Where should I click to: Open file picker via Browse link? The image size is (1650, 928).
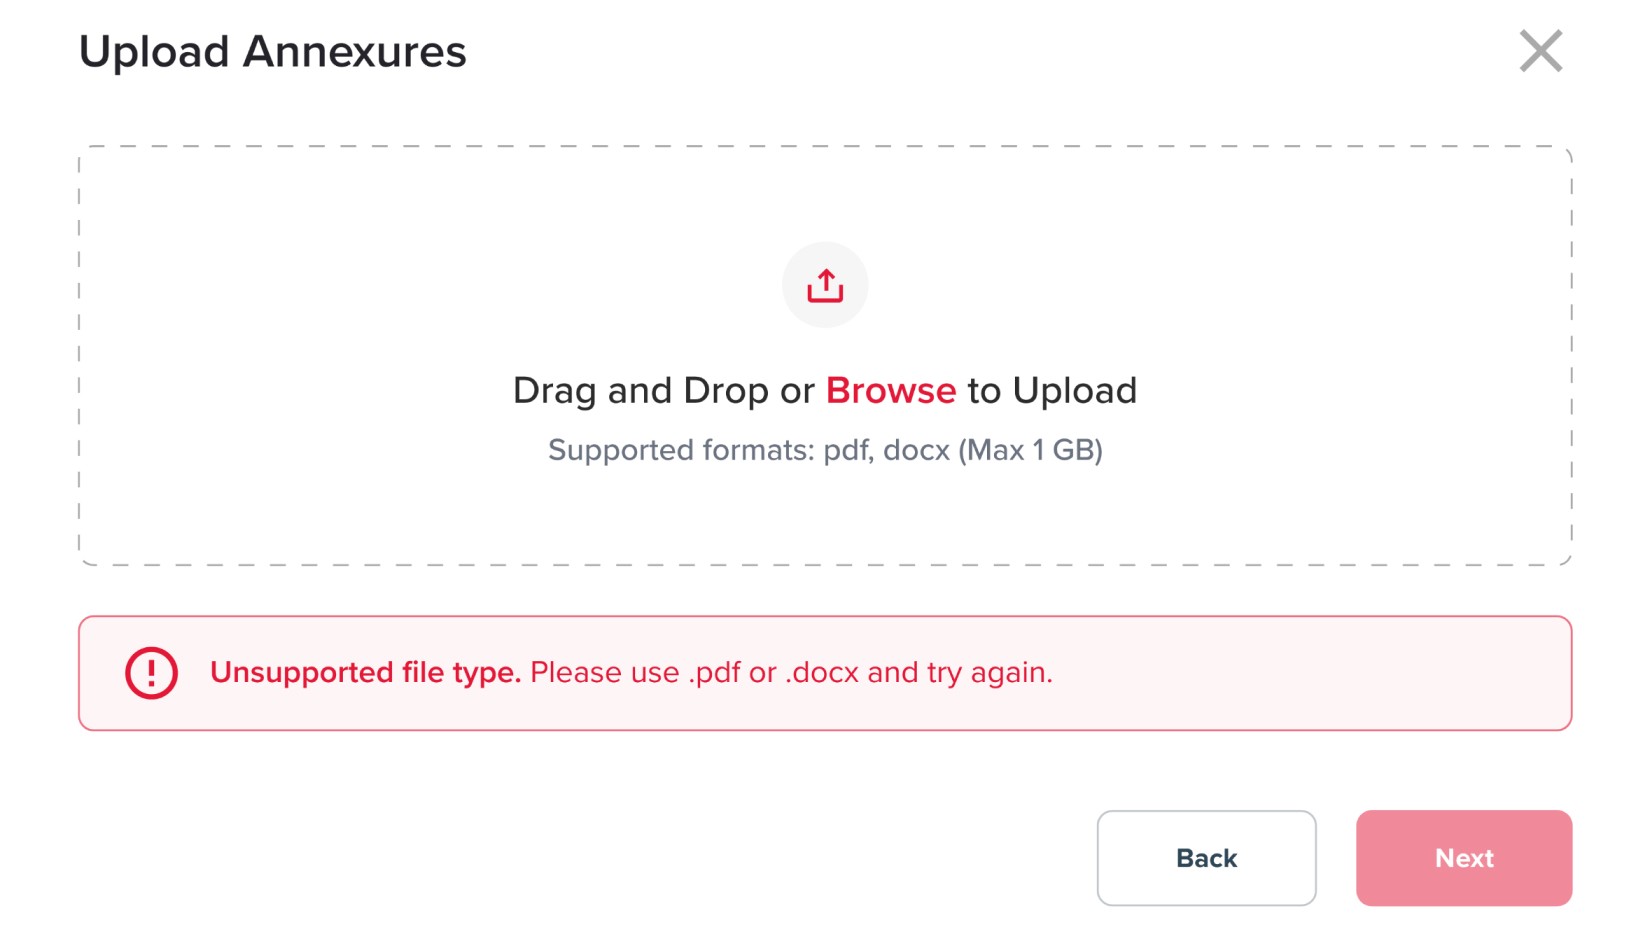click(890, 391)
